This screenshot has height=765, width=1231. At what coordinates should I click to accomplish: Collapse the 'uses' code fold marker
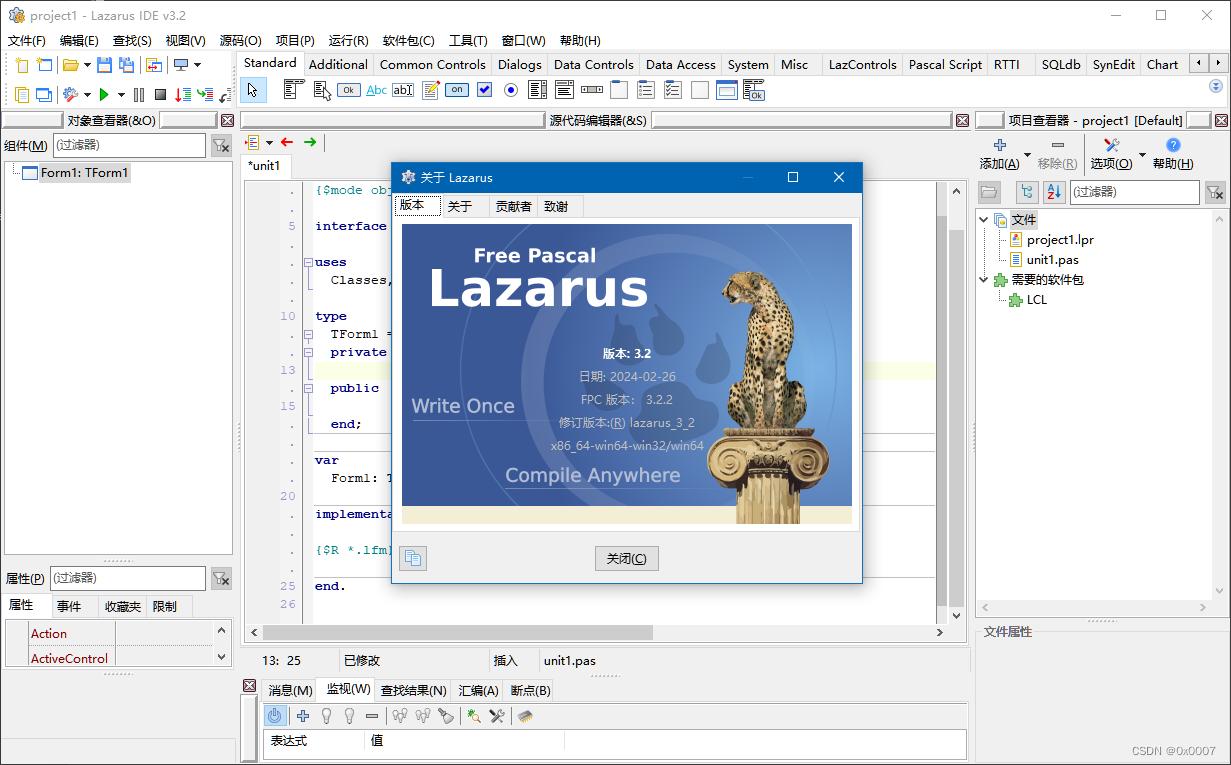click(x=307, y=262)
